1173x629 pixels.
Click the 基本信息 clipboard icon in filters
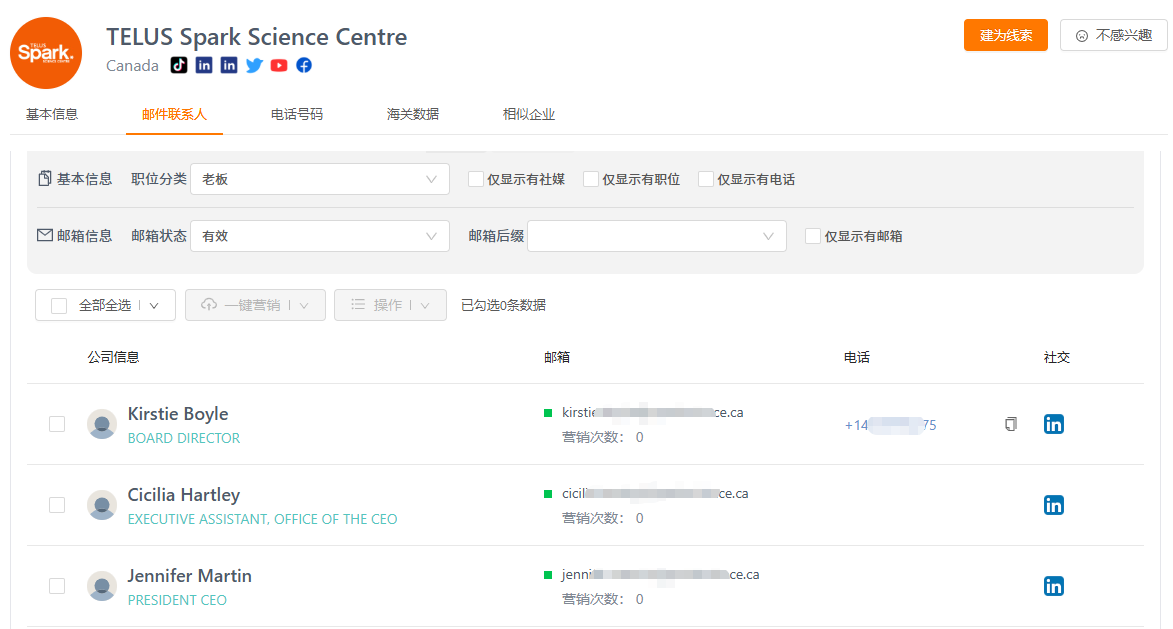tap(45, 178)
